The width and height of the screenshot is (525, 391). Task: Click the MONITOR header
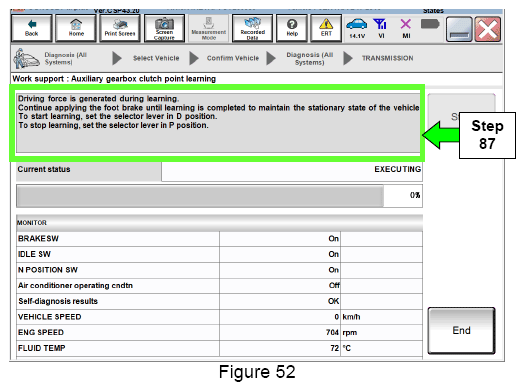[219, 223]
